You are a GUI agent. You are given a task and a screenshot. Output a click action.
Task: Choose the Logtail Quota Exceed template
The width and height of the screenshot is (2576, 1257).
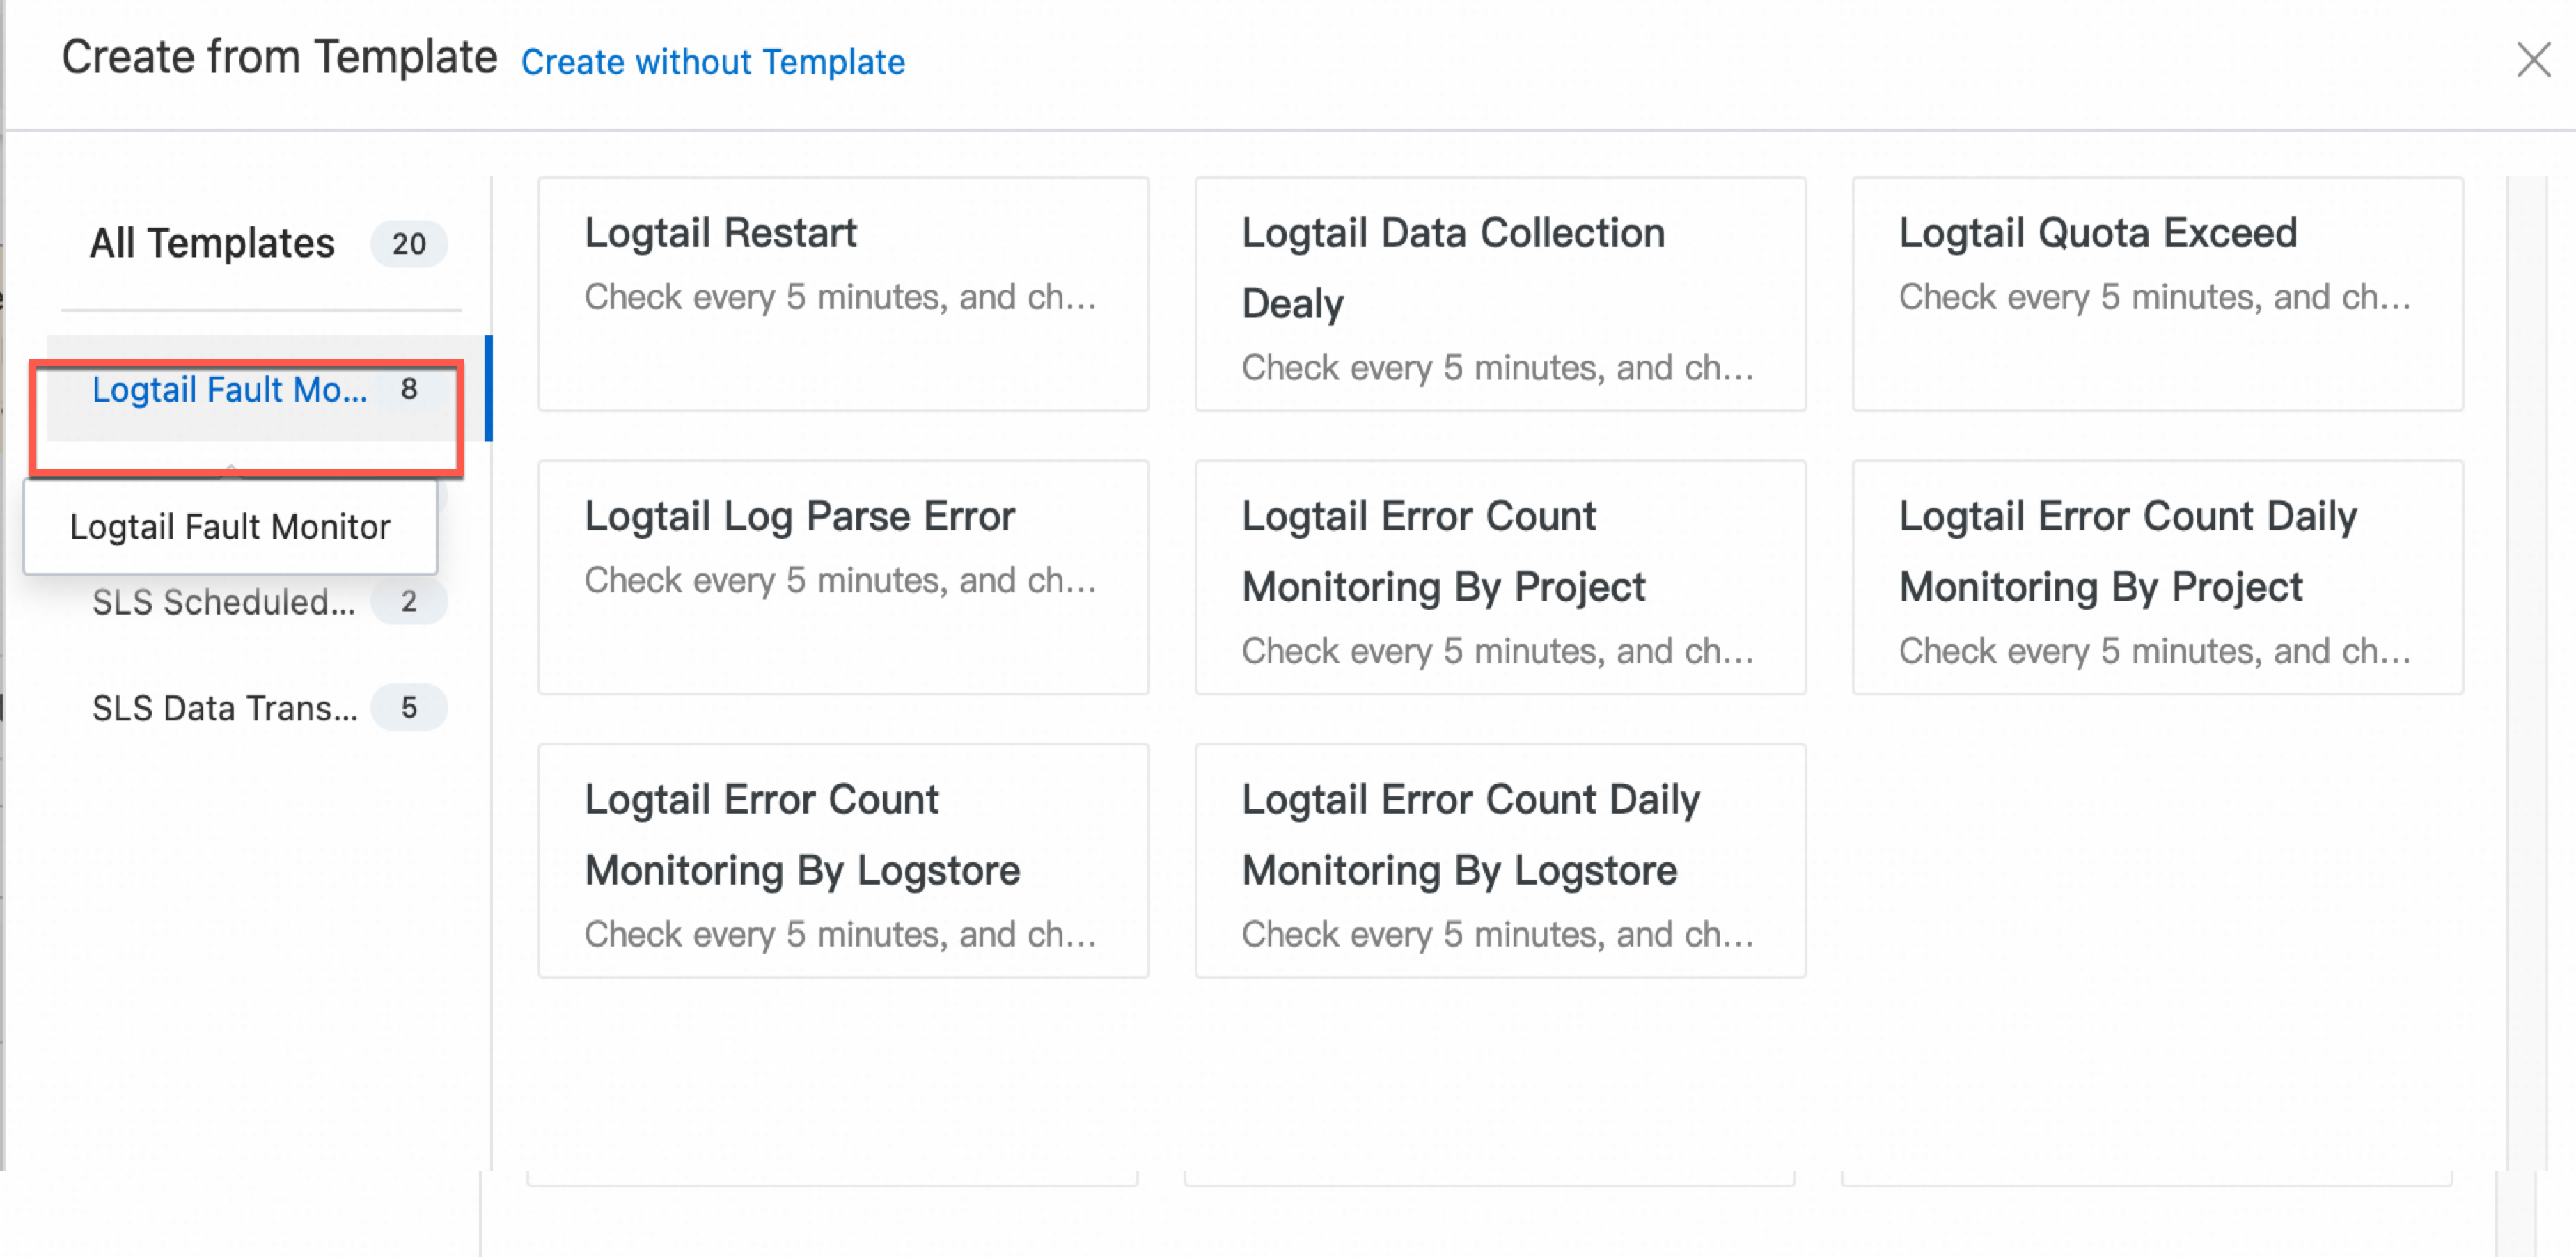(2157, 294)
